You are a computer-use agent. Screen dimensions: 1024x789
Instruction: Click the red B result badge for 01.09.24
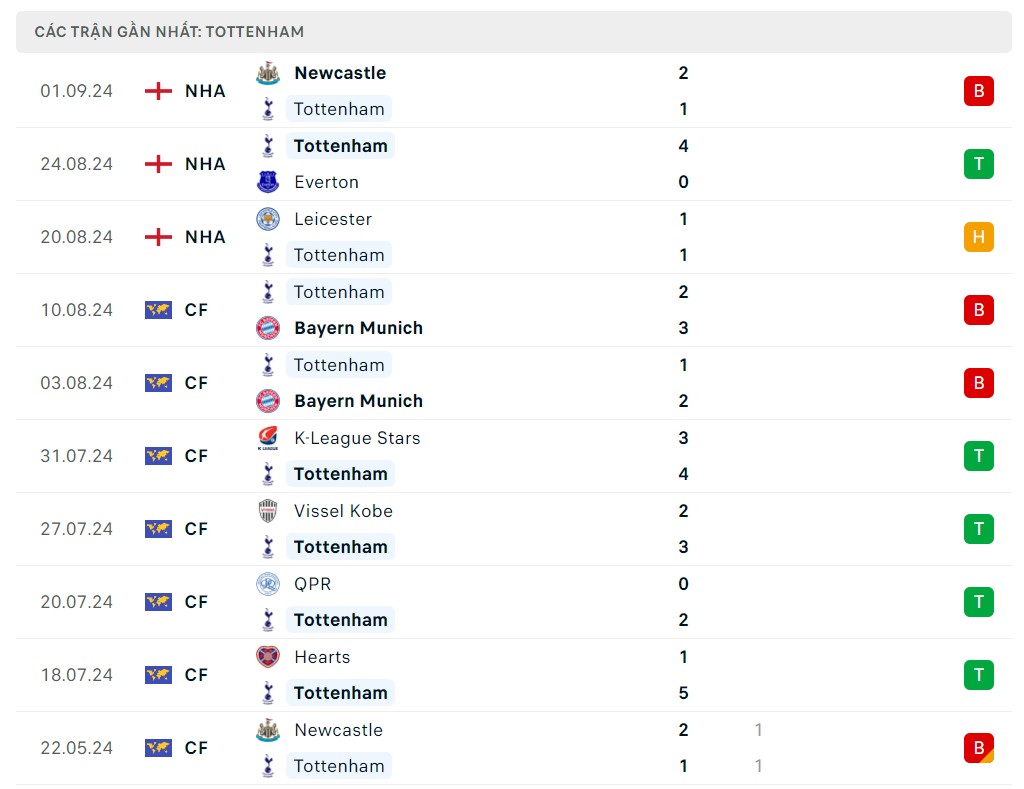pos(978,91)
